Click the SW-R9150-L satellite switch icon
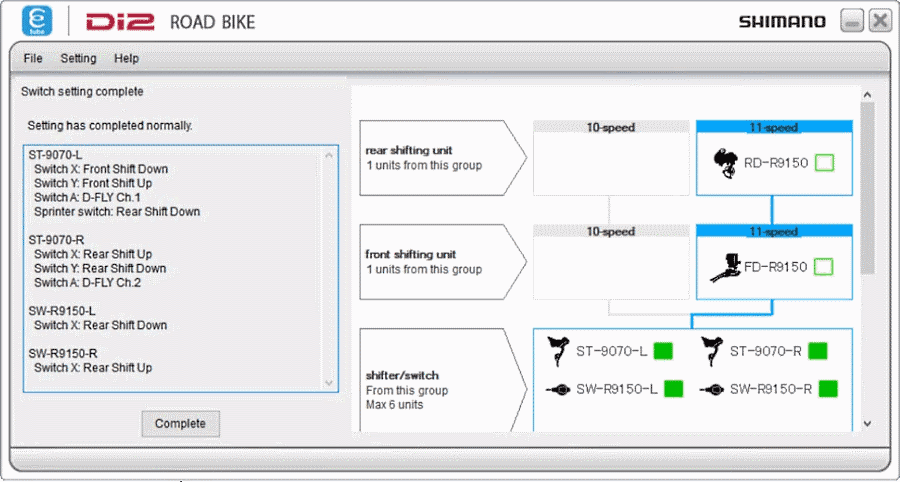900x482 pixels. (x=559, y=389)
